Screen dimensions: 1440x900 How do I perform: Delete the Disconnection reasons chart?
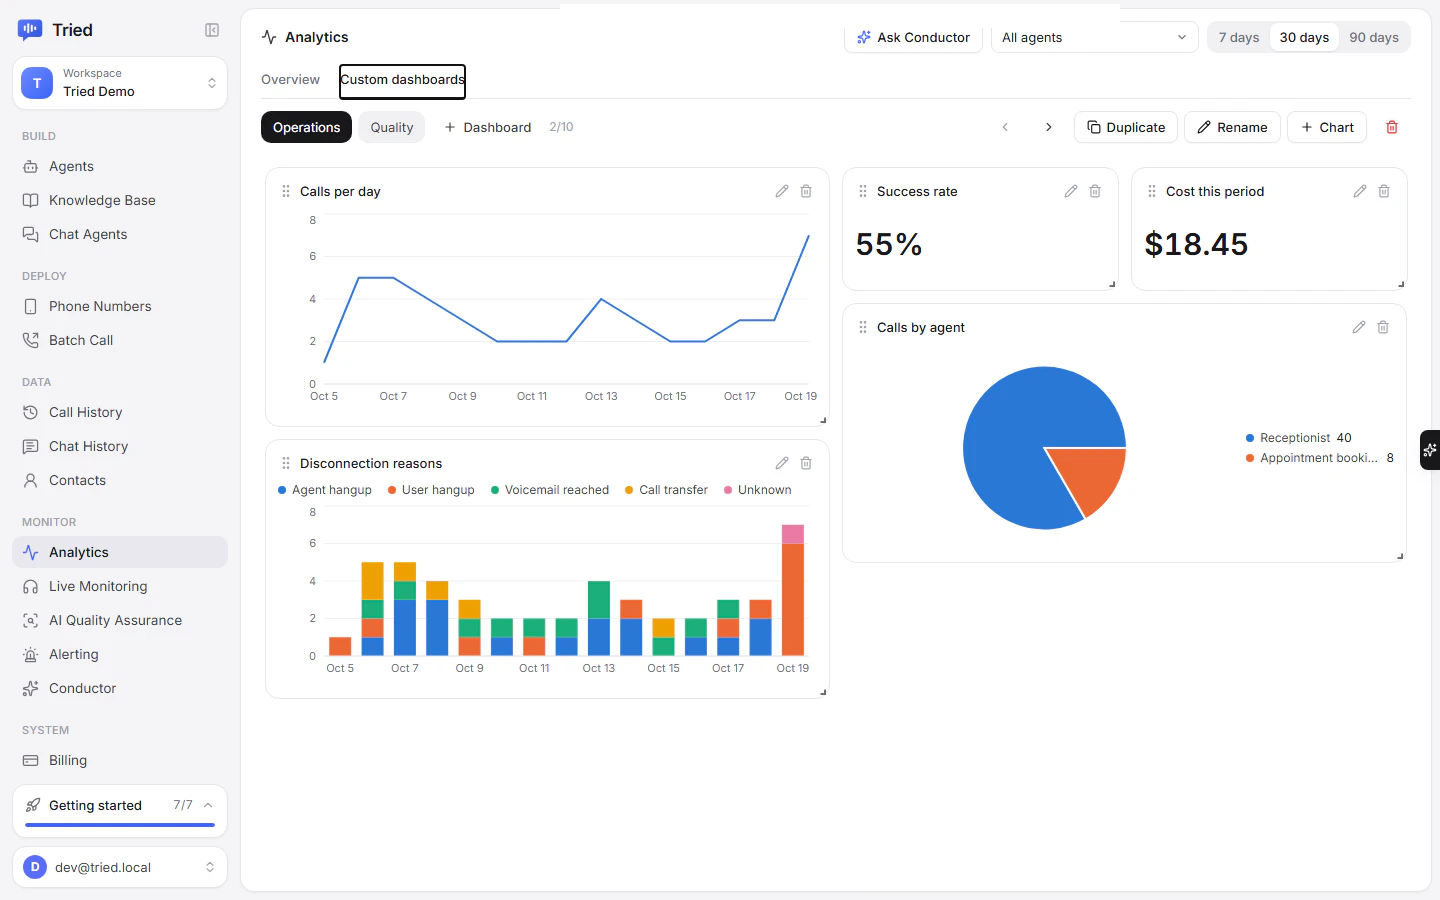click(x=806, y=463)
